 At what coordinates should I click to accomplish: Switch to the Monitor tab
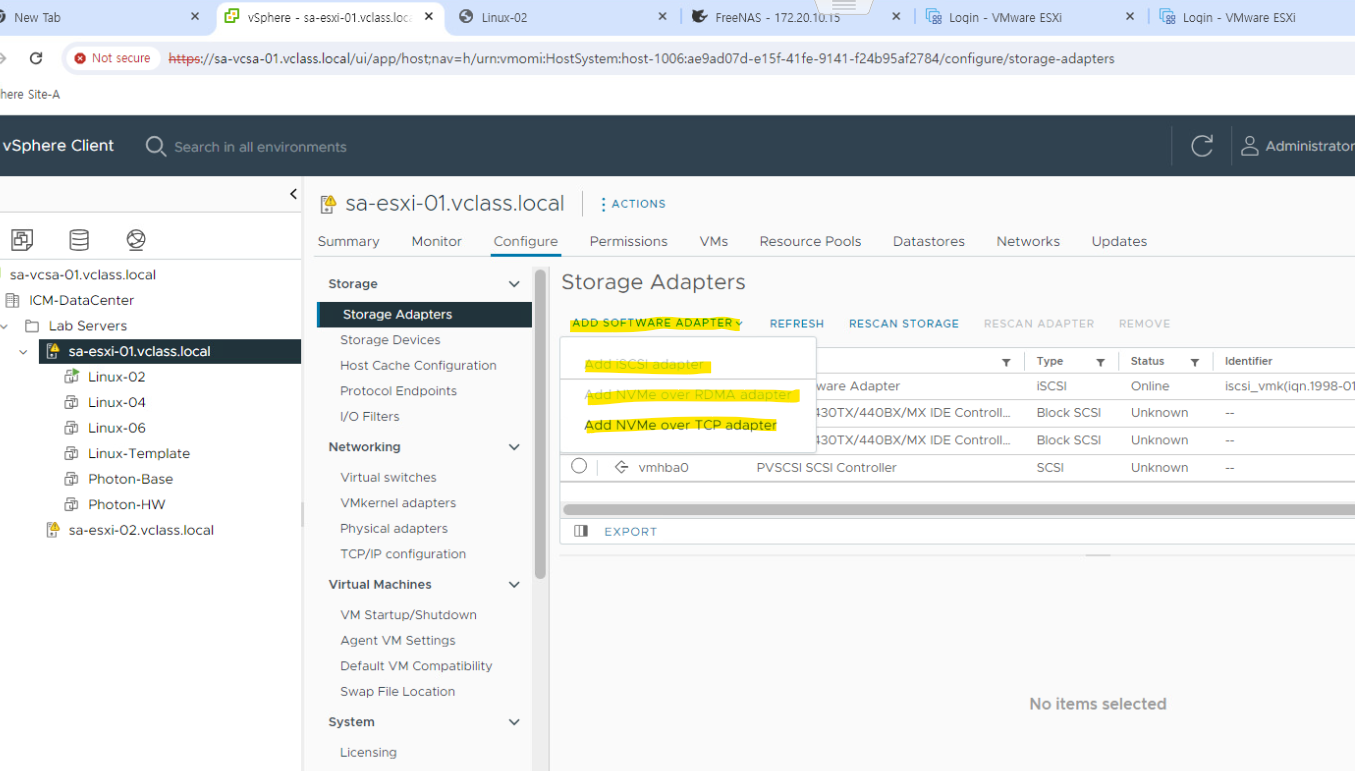tap(436, 241)
